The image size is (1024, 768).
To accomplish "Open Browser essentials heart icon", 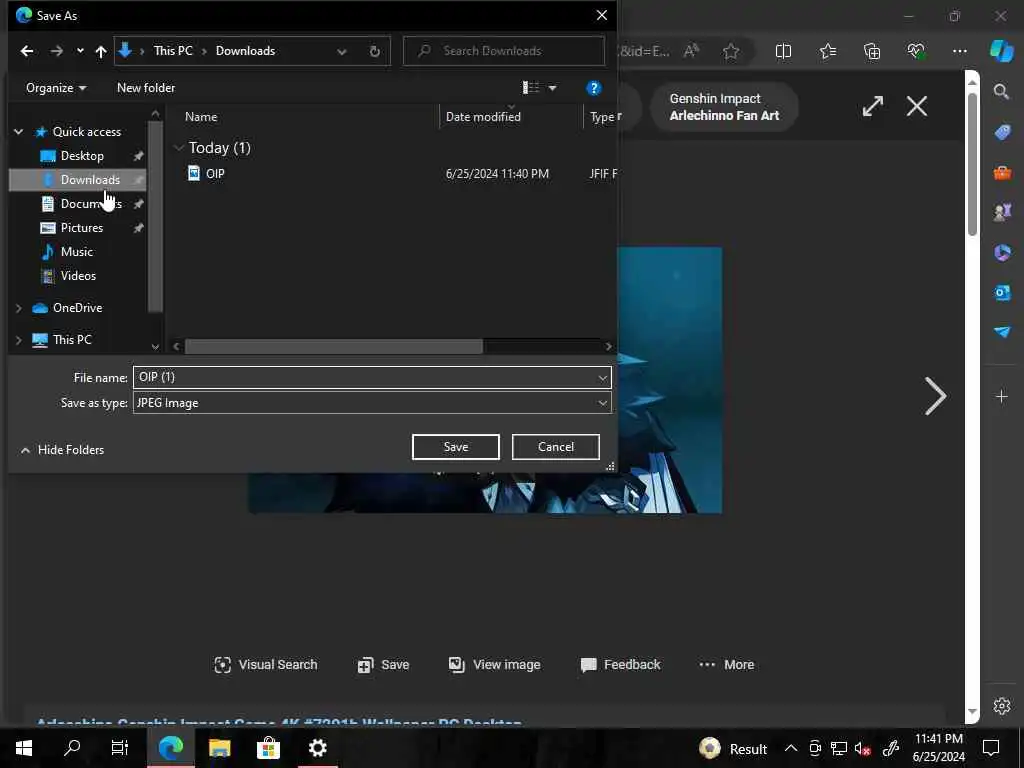I will tap(916, 51).
